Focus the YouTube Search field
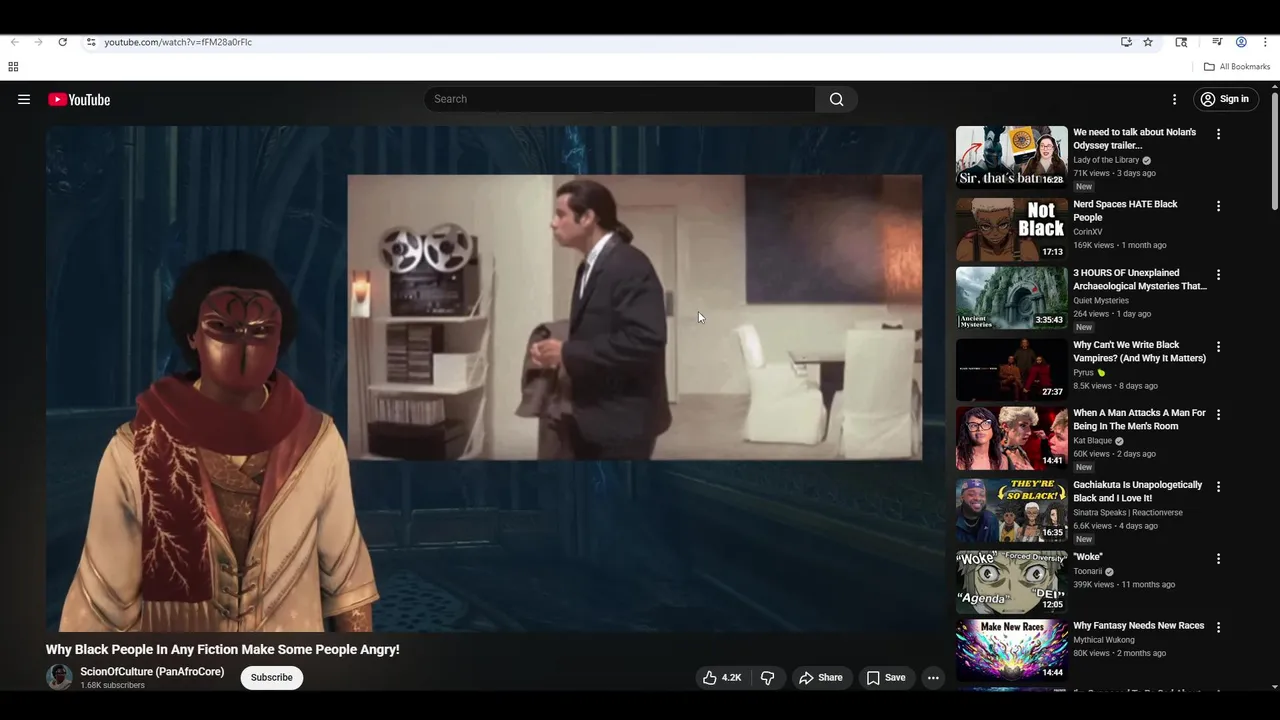The height and width of the screenshot is (720, 1280). point(620,99)
